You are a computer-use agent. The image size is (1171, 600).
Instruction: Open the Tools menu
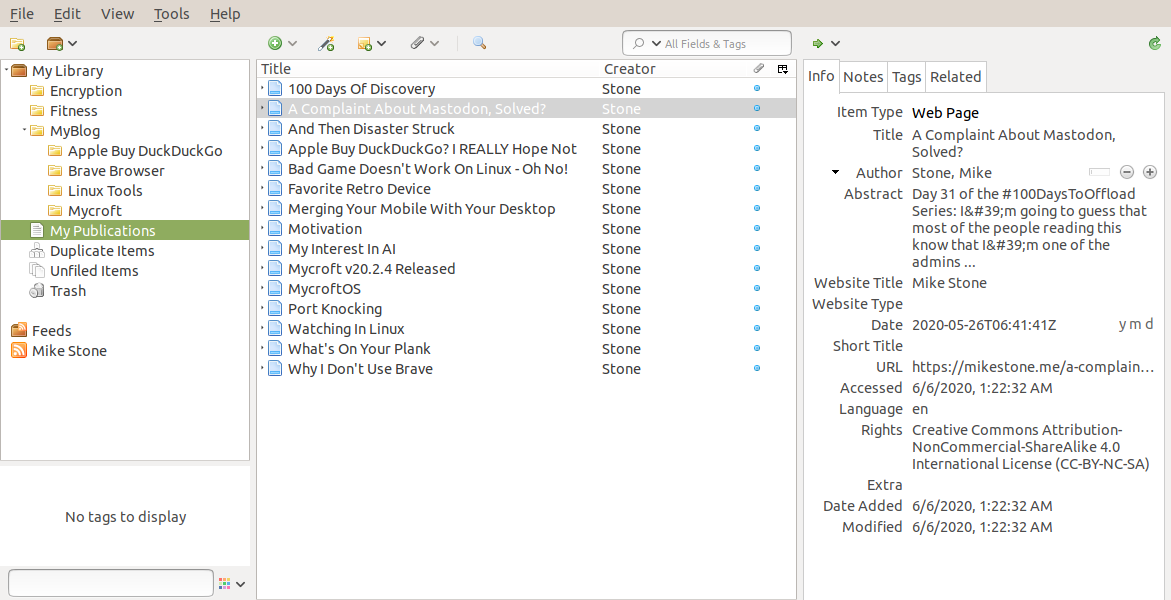(x=171, y=14)
